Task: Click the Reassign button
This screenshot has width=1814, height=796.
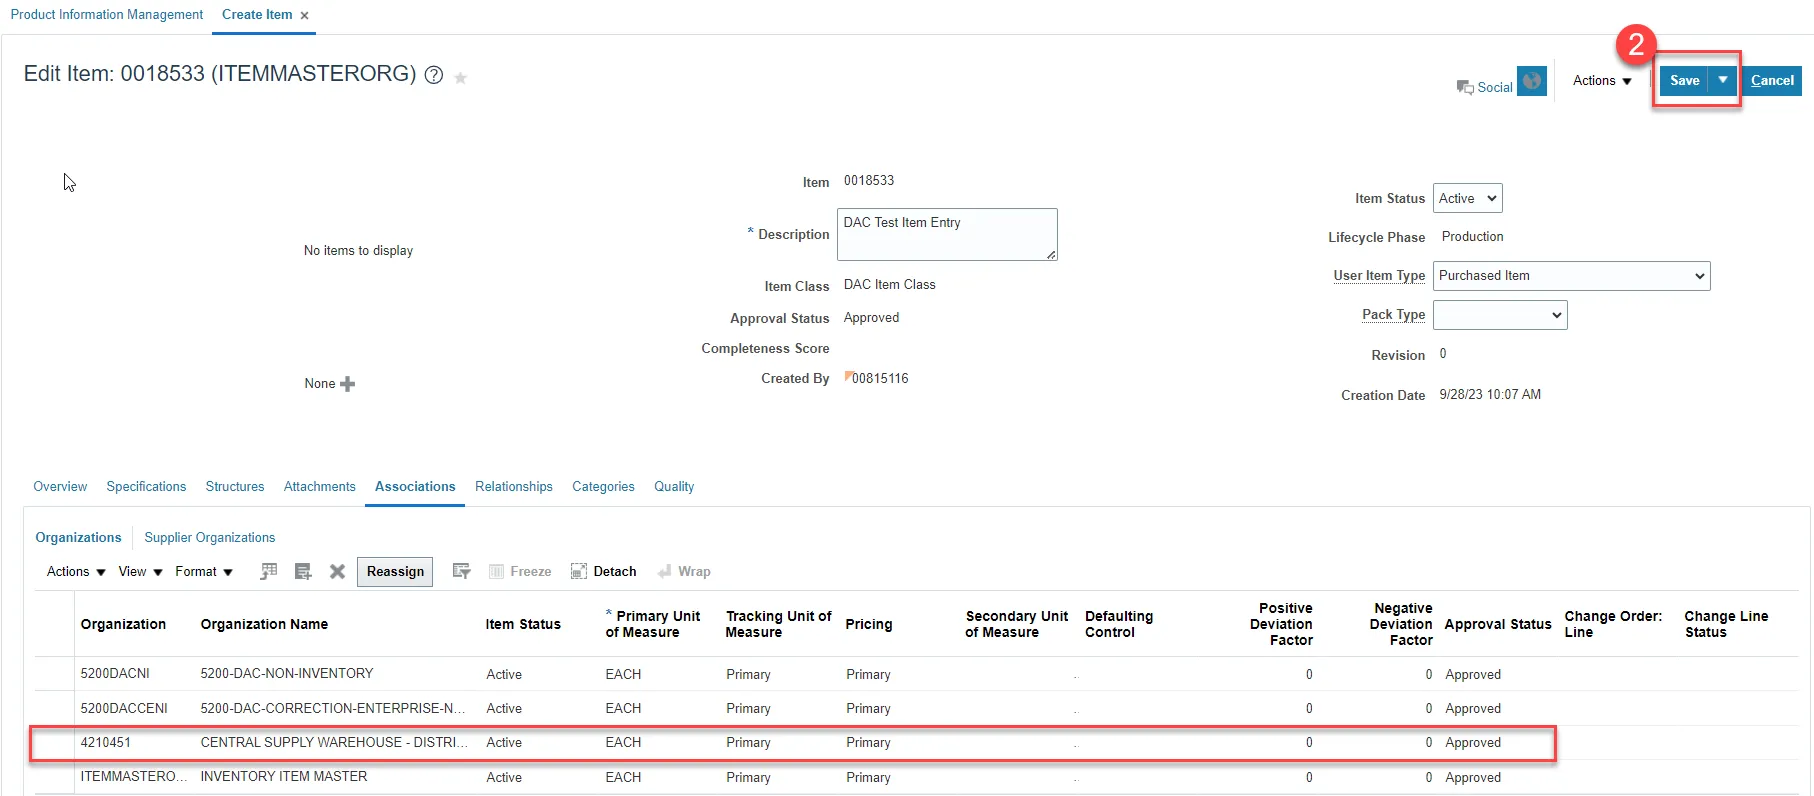Action: [395, 571]
